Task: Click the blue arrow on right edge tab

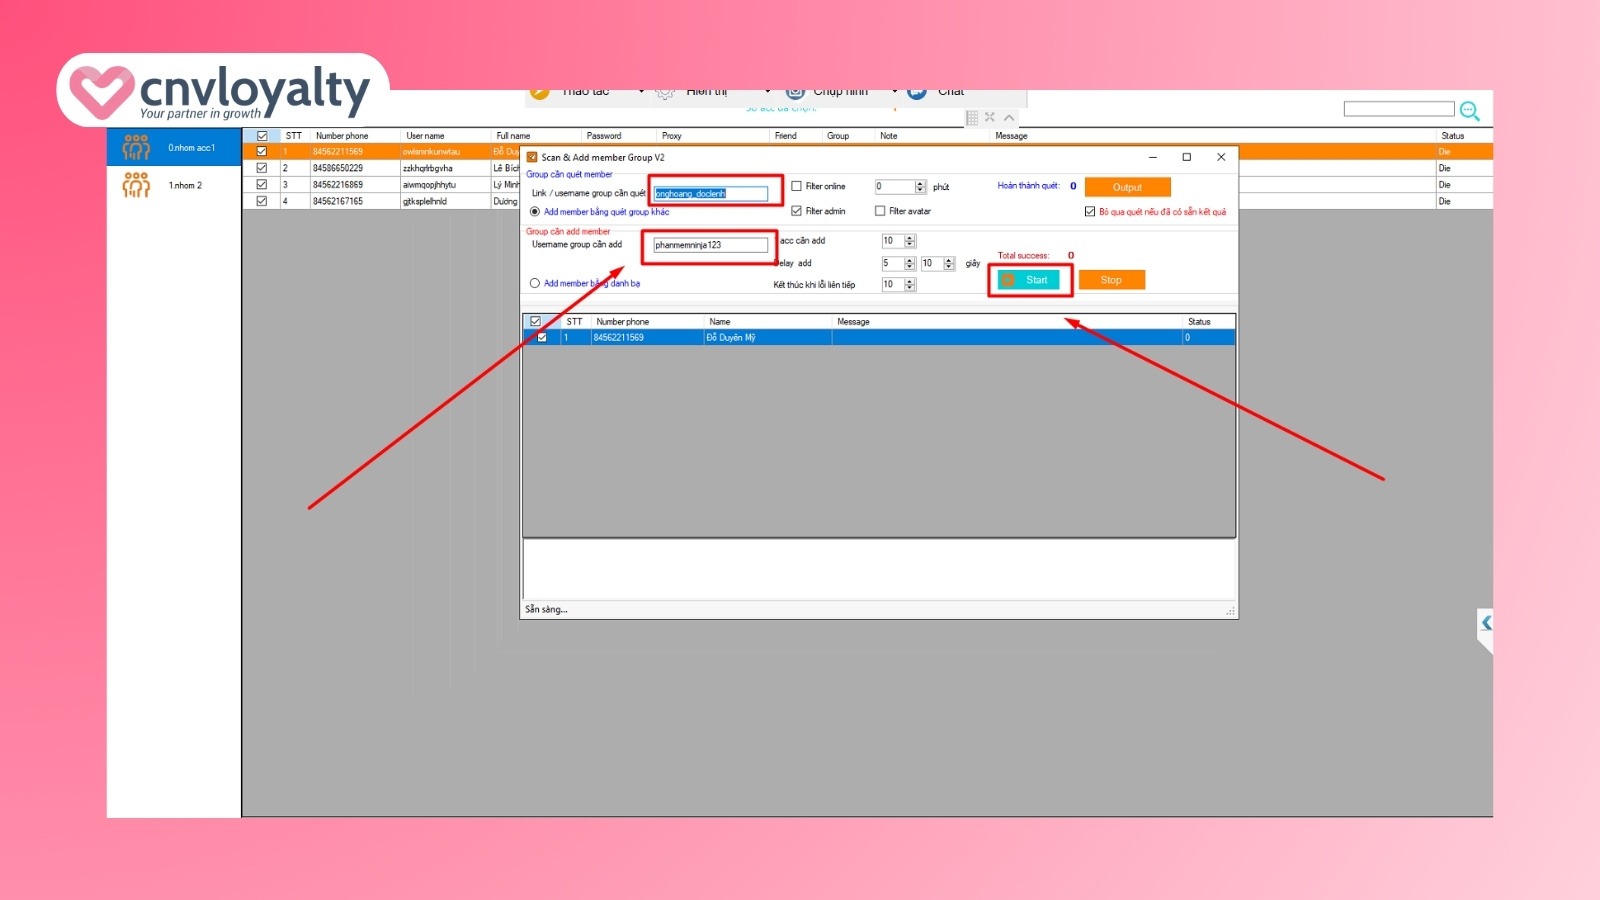Action: click(x=1486, y=623)
